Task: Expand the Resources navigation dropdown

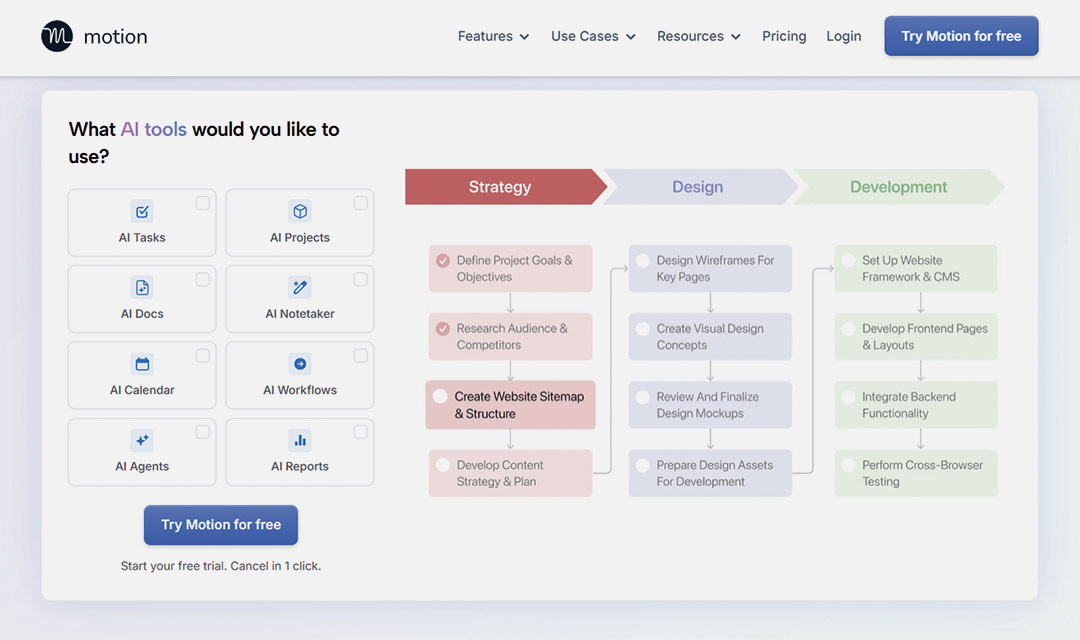Action: tap(698, 36)
